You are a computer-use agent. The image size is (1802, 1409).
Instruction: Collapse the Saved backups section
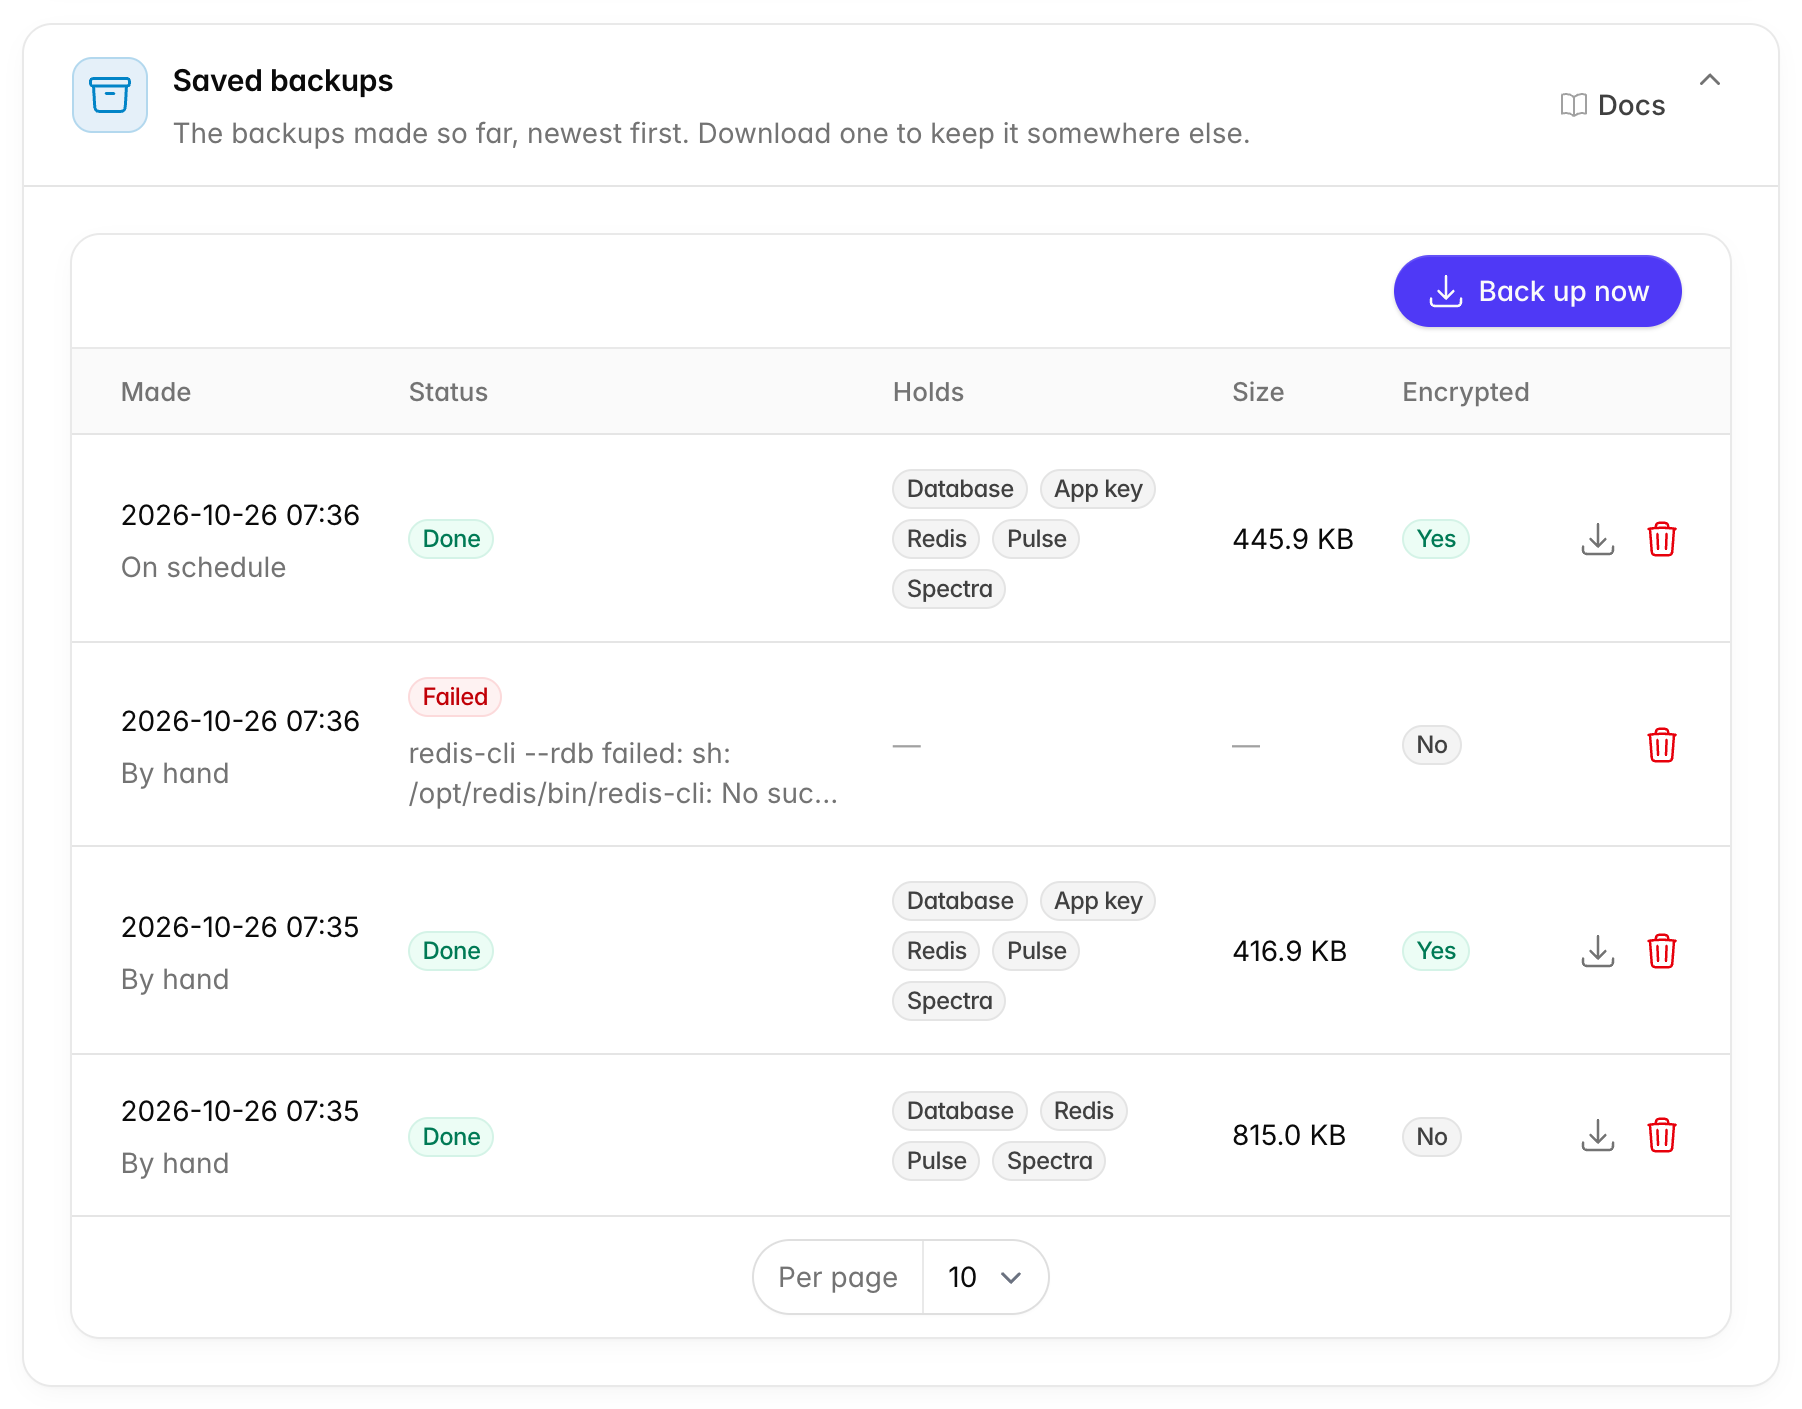point(1710,80)
